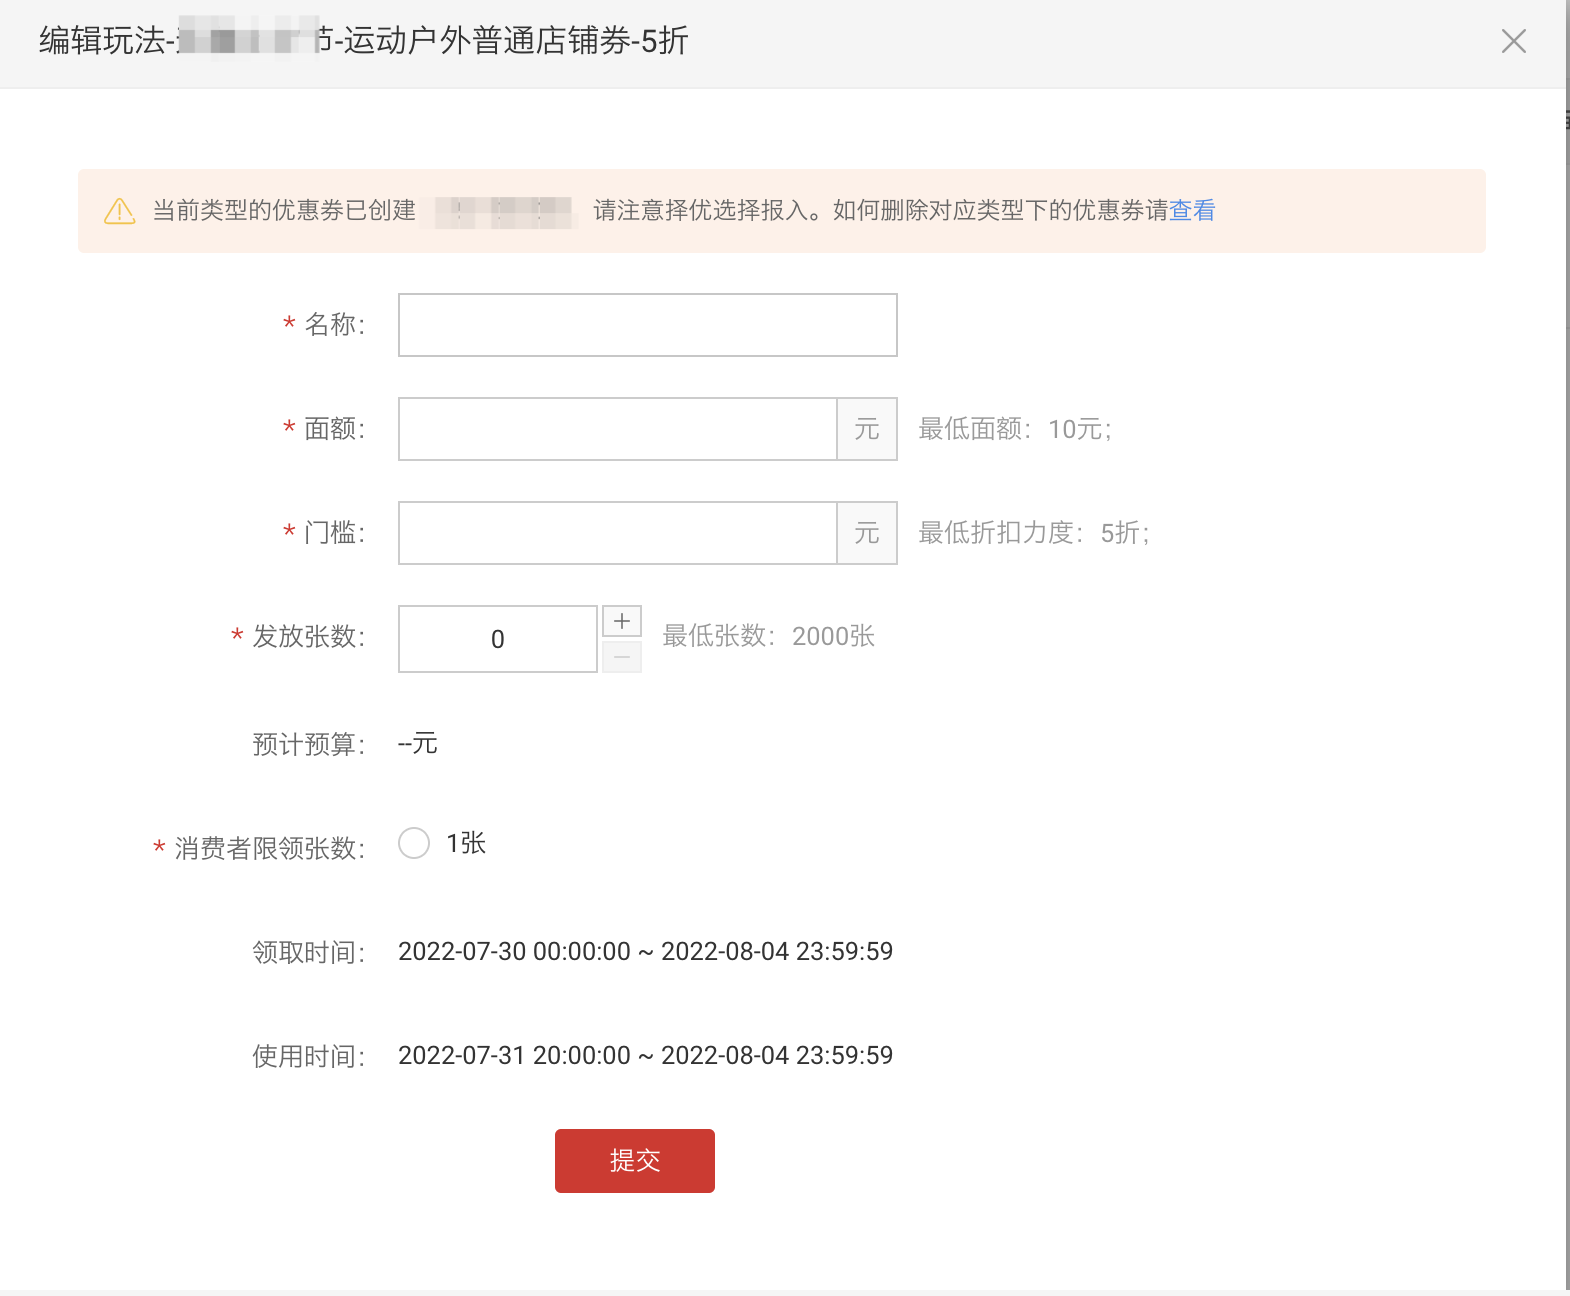Viewport: 1570px width, 1296px height.
Task: Click the dialog title 编辑玩法
Action: pos(364,41)
